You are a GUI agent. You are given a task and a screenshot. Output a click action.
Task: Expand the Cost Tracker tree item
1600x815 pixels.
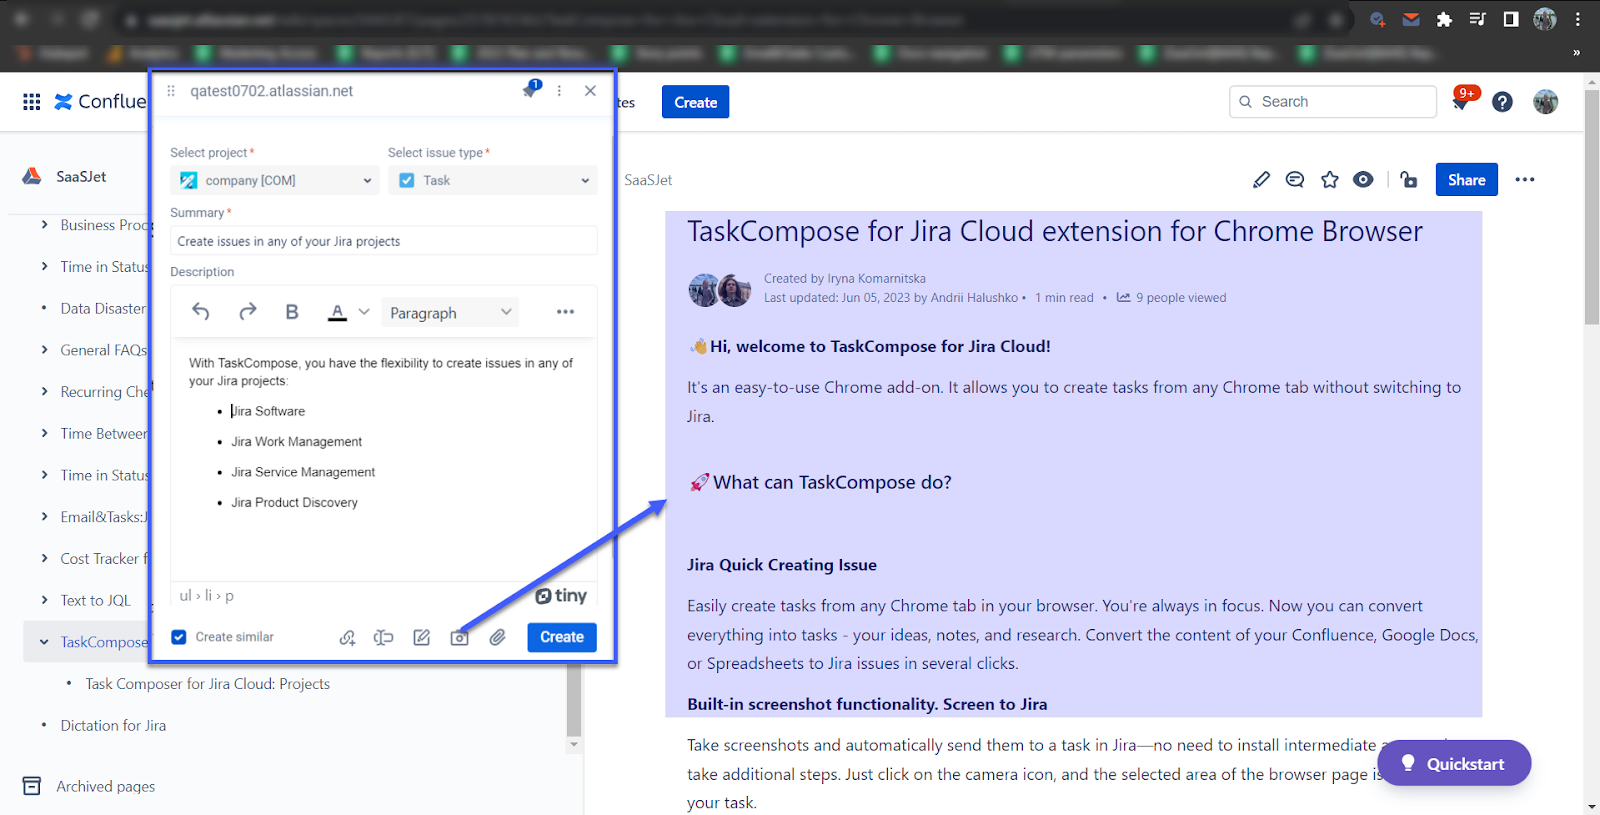[44, 558]
